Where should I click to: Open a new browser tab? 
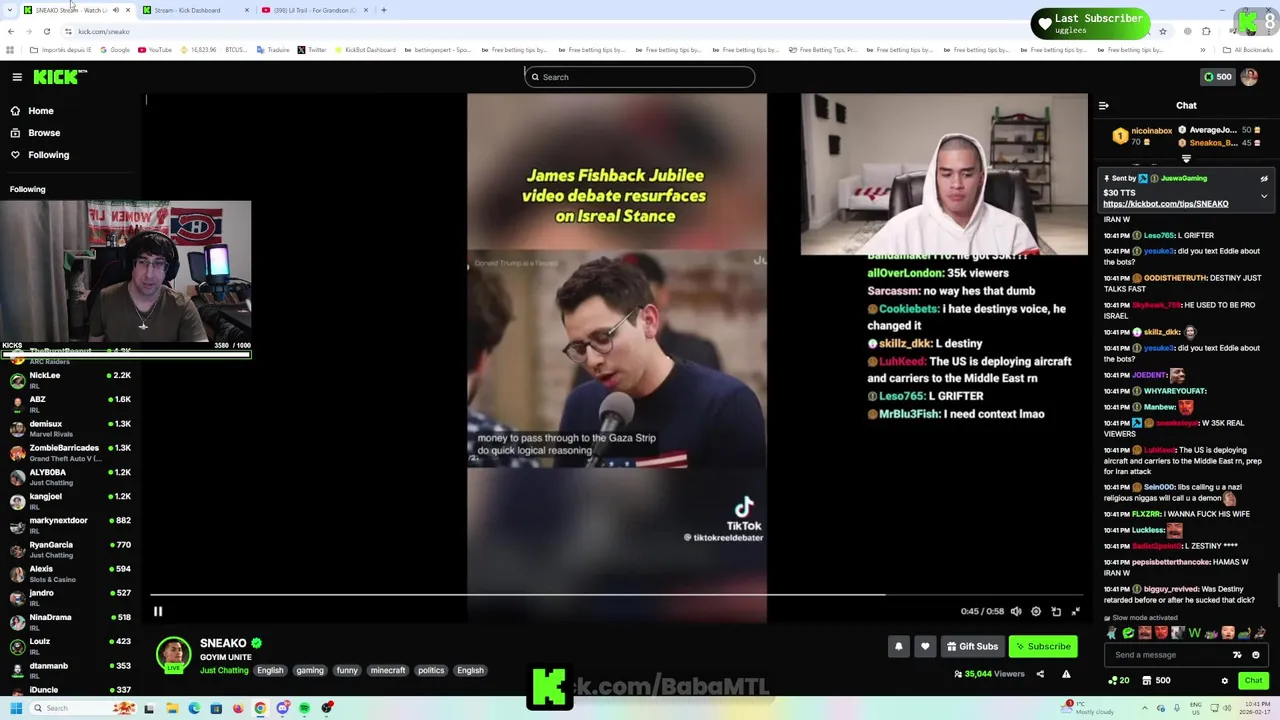point(384,10)
